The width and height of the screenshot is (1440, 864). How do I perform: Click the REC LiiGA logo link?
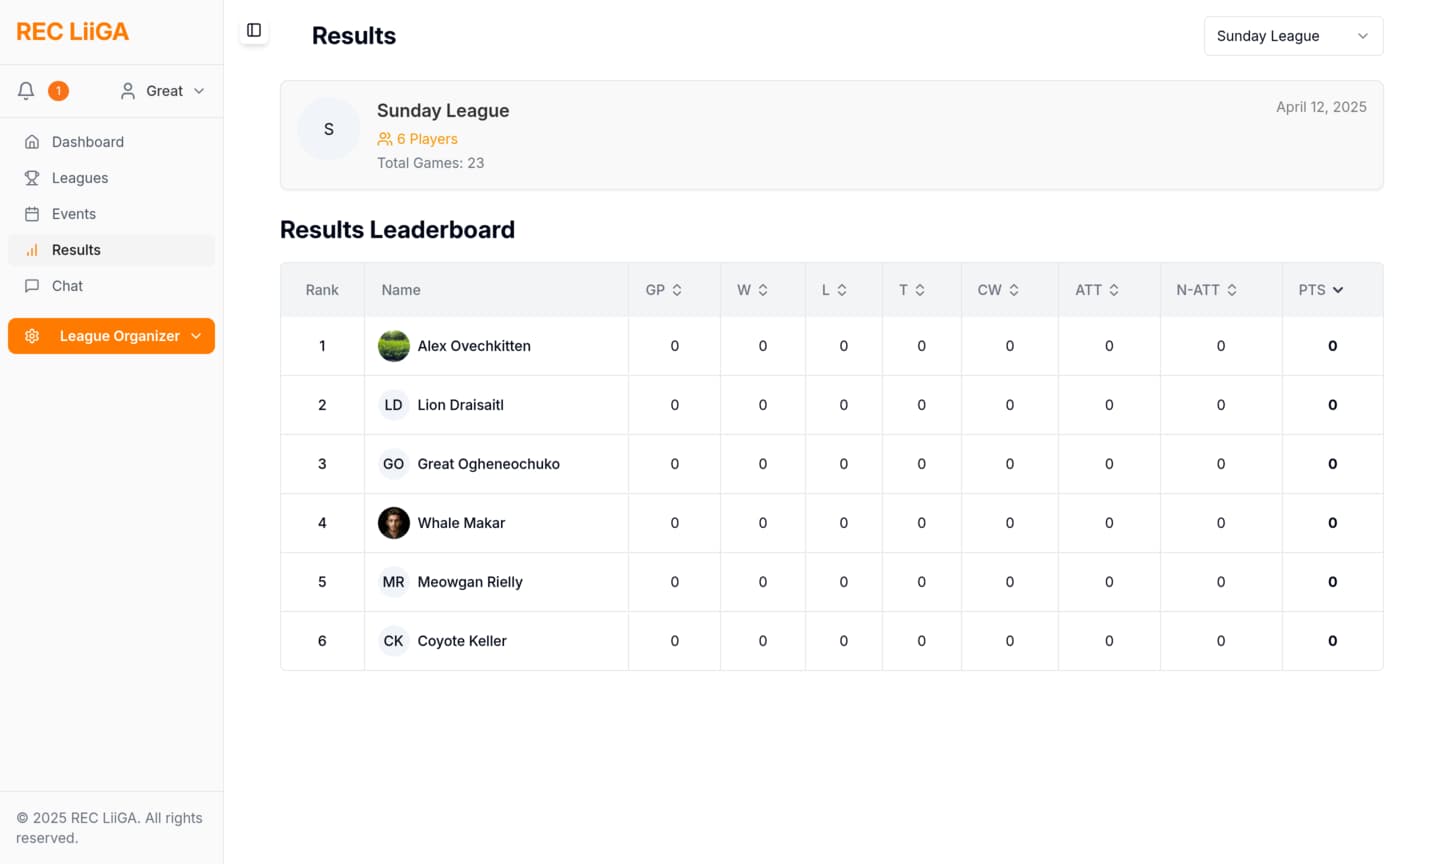[73, 32]
